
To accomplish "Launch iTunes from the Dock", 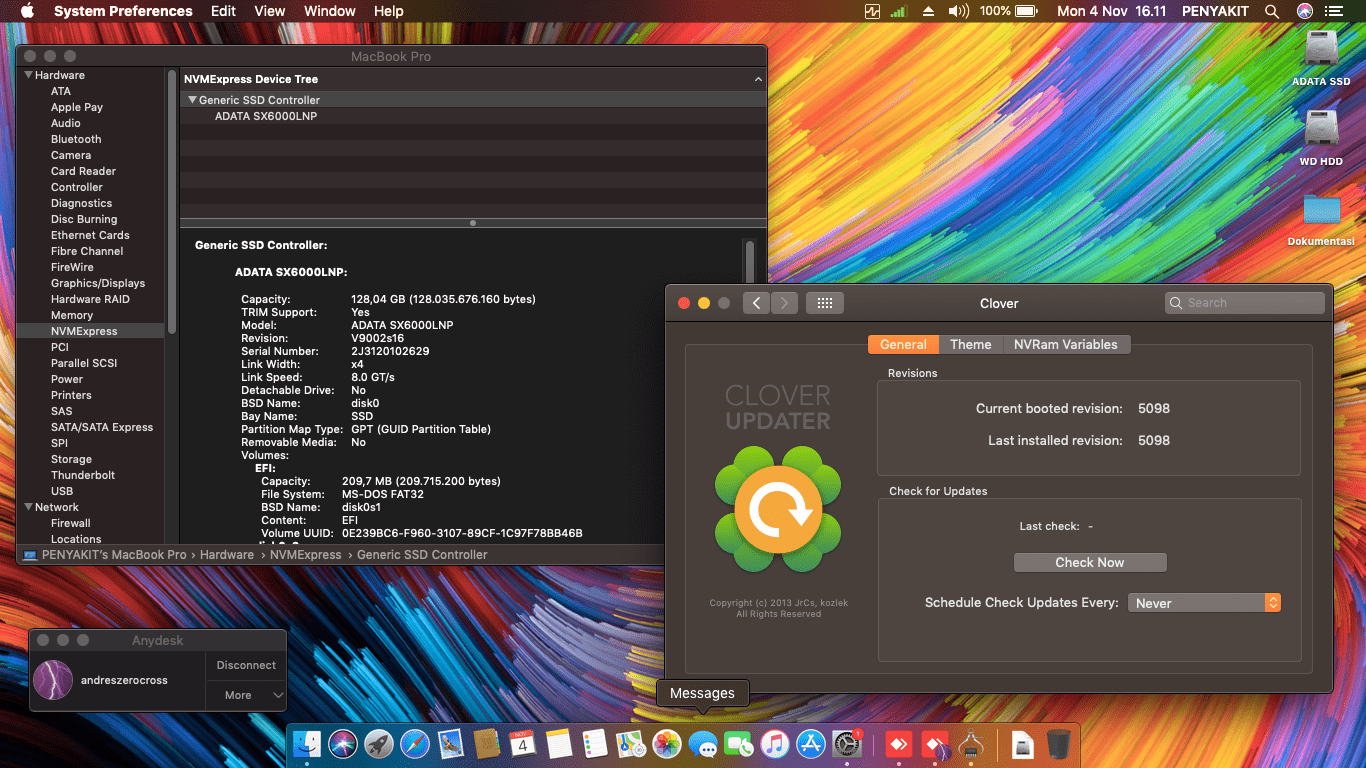I will point(775,745).
